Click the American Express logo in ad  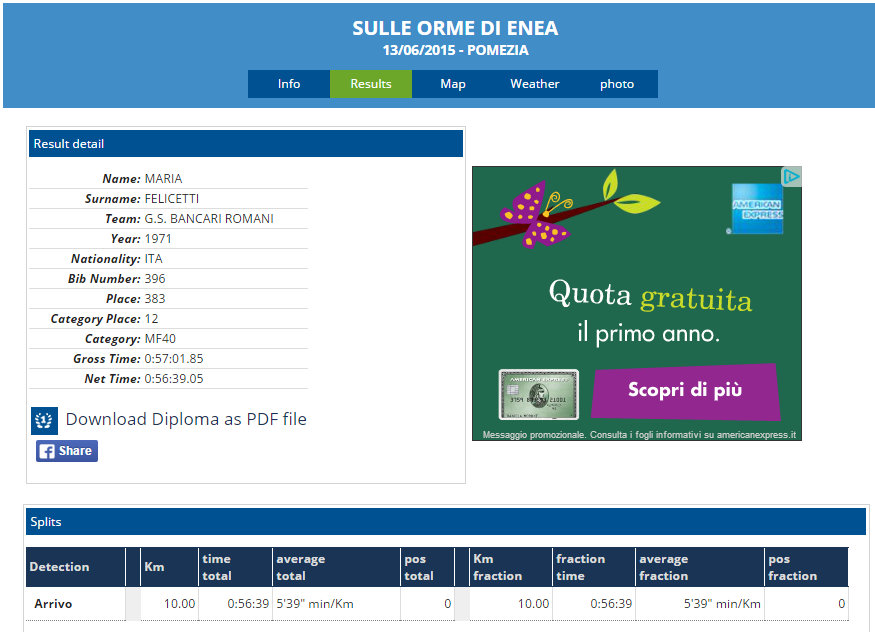click(755, 208)
